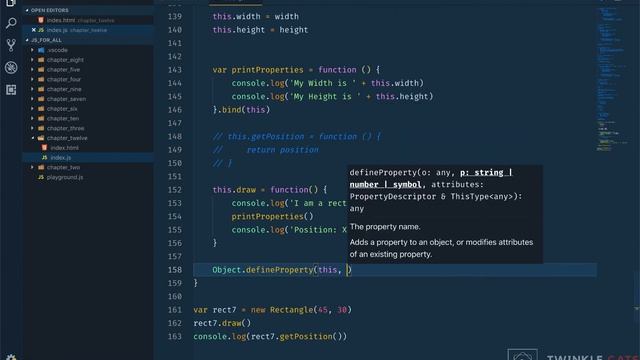Click commented 'return position' on line 149
The width and height of the screenshot is (640, 360).
coord(282,150)
